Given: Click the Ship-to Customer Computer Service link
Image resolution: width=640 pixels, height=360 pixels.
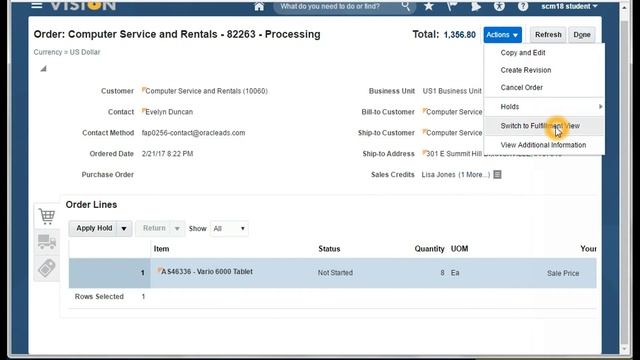Looking at the screenshot, I should 454,133.
